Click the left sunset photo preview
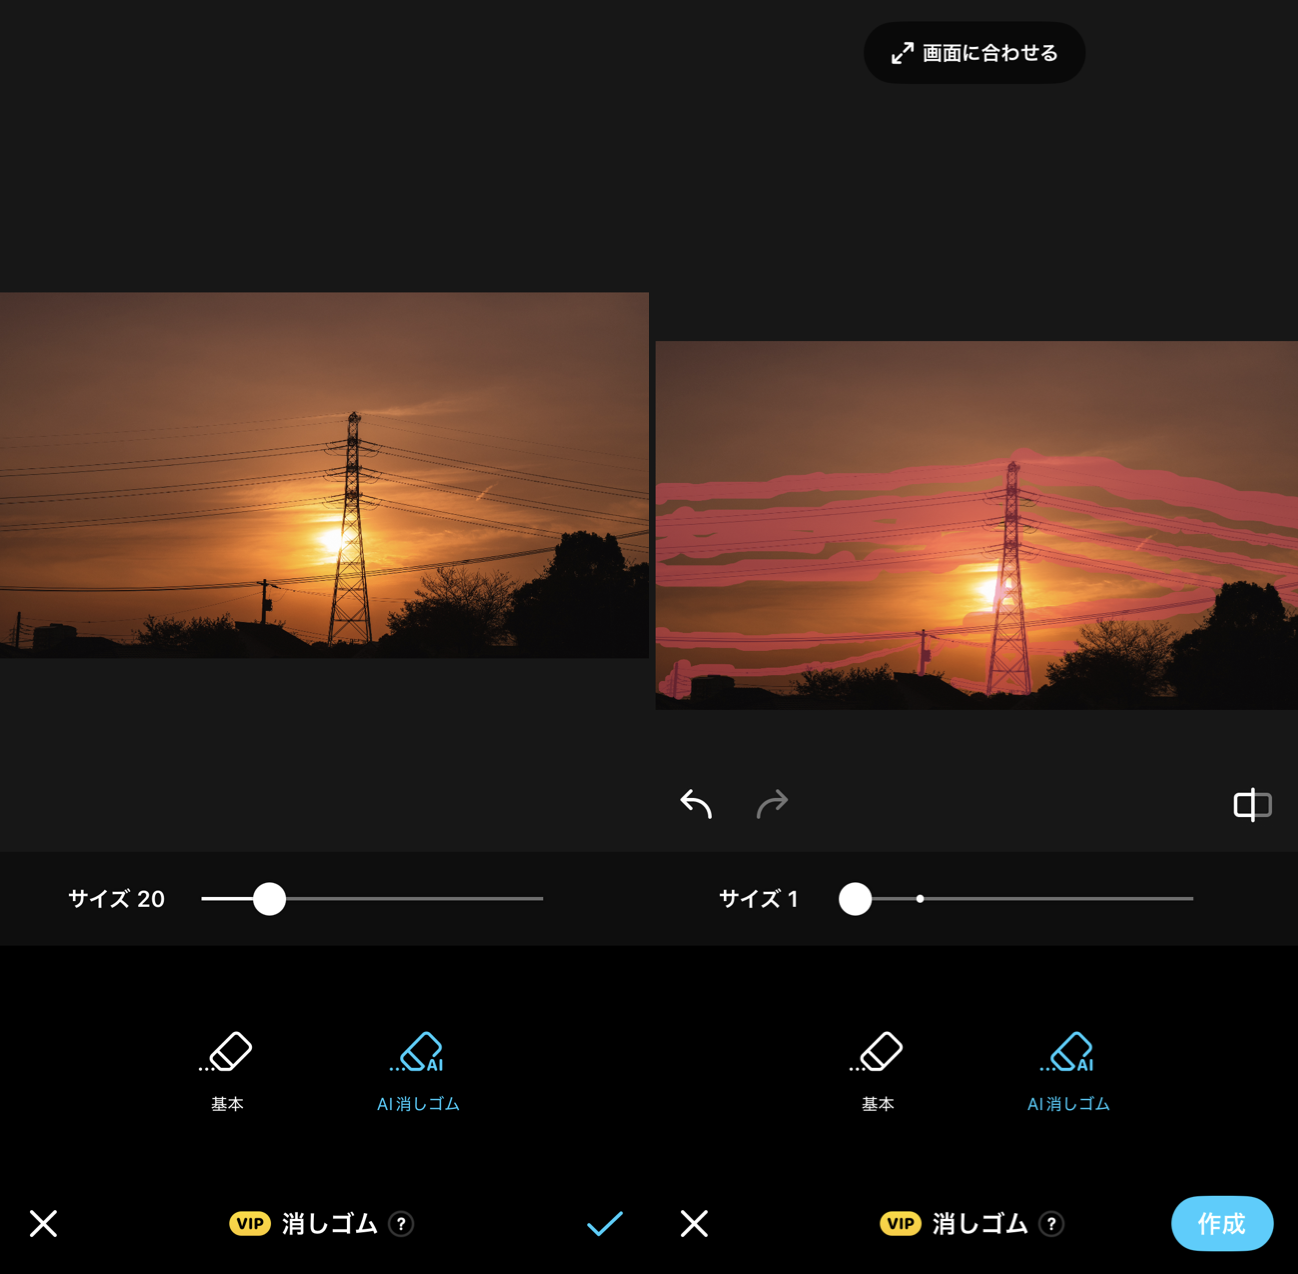The width and height of the screenshot is (1298, 1274). (324, 475)
